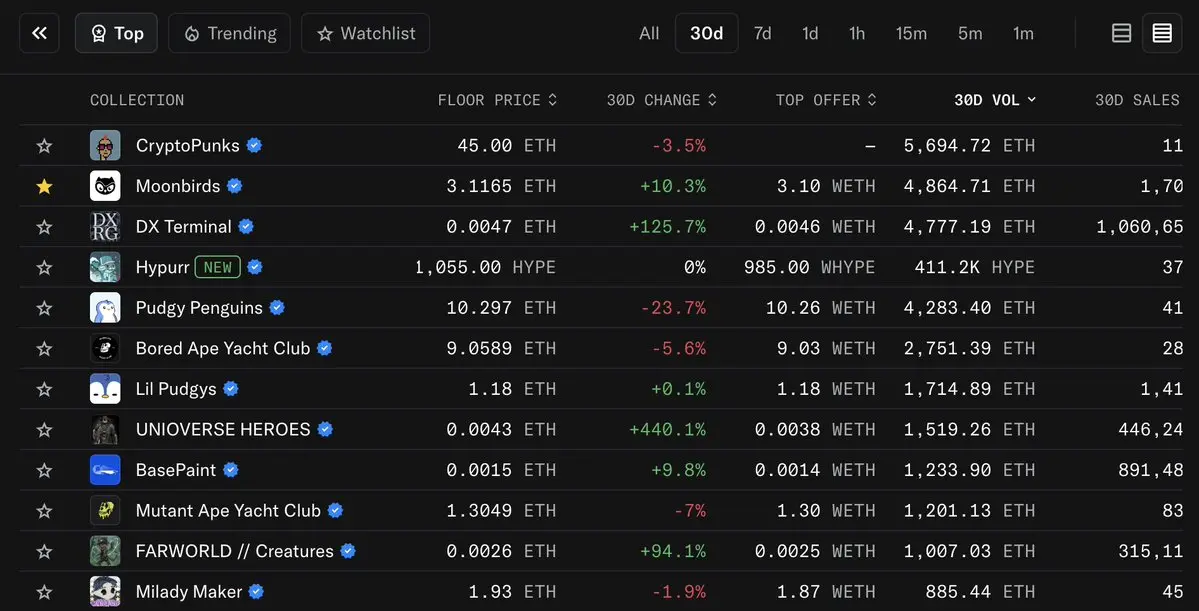Open UNIOVERSE HEROES collection avatar
Image resolution: width=1199 pixels, height=611 pixels.
click(105, 429)
